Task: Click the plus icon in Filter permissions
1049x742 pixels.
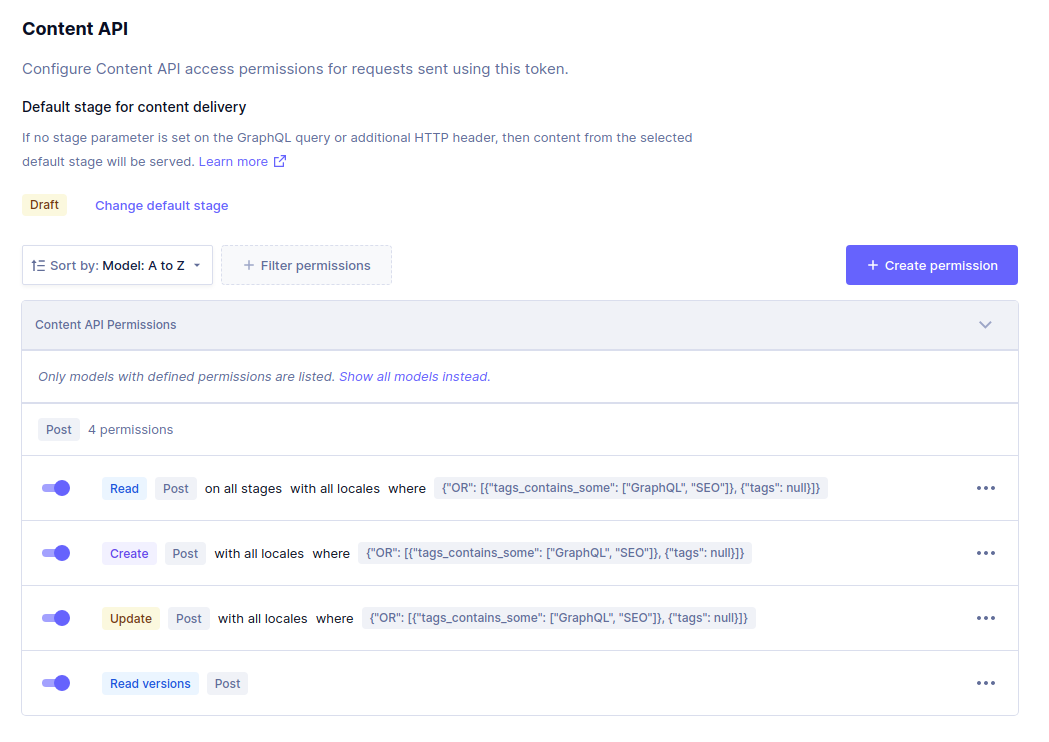Action: click(249, 265)
